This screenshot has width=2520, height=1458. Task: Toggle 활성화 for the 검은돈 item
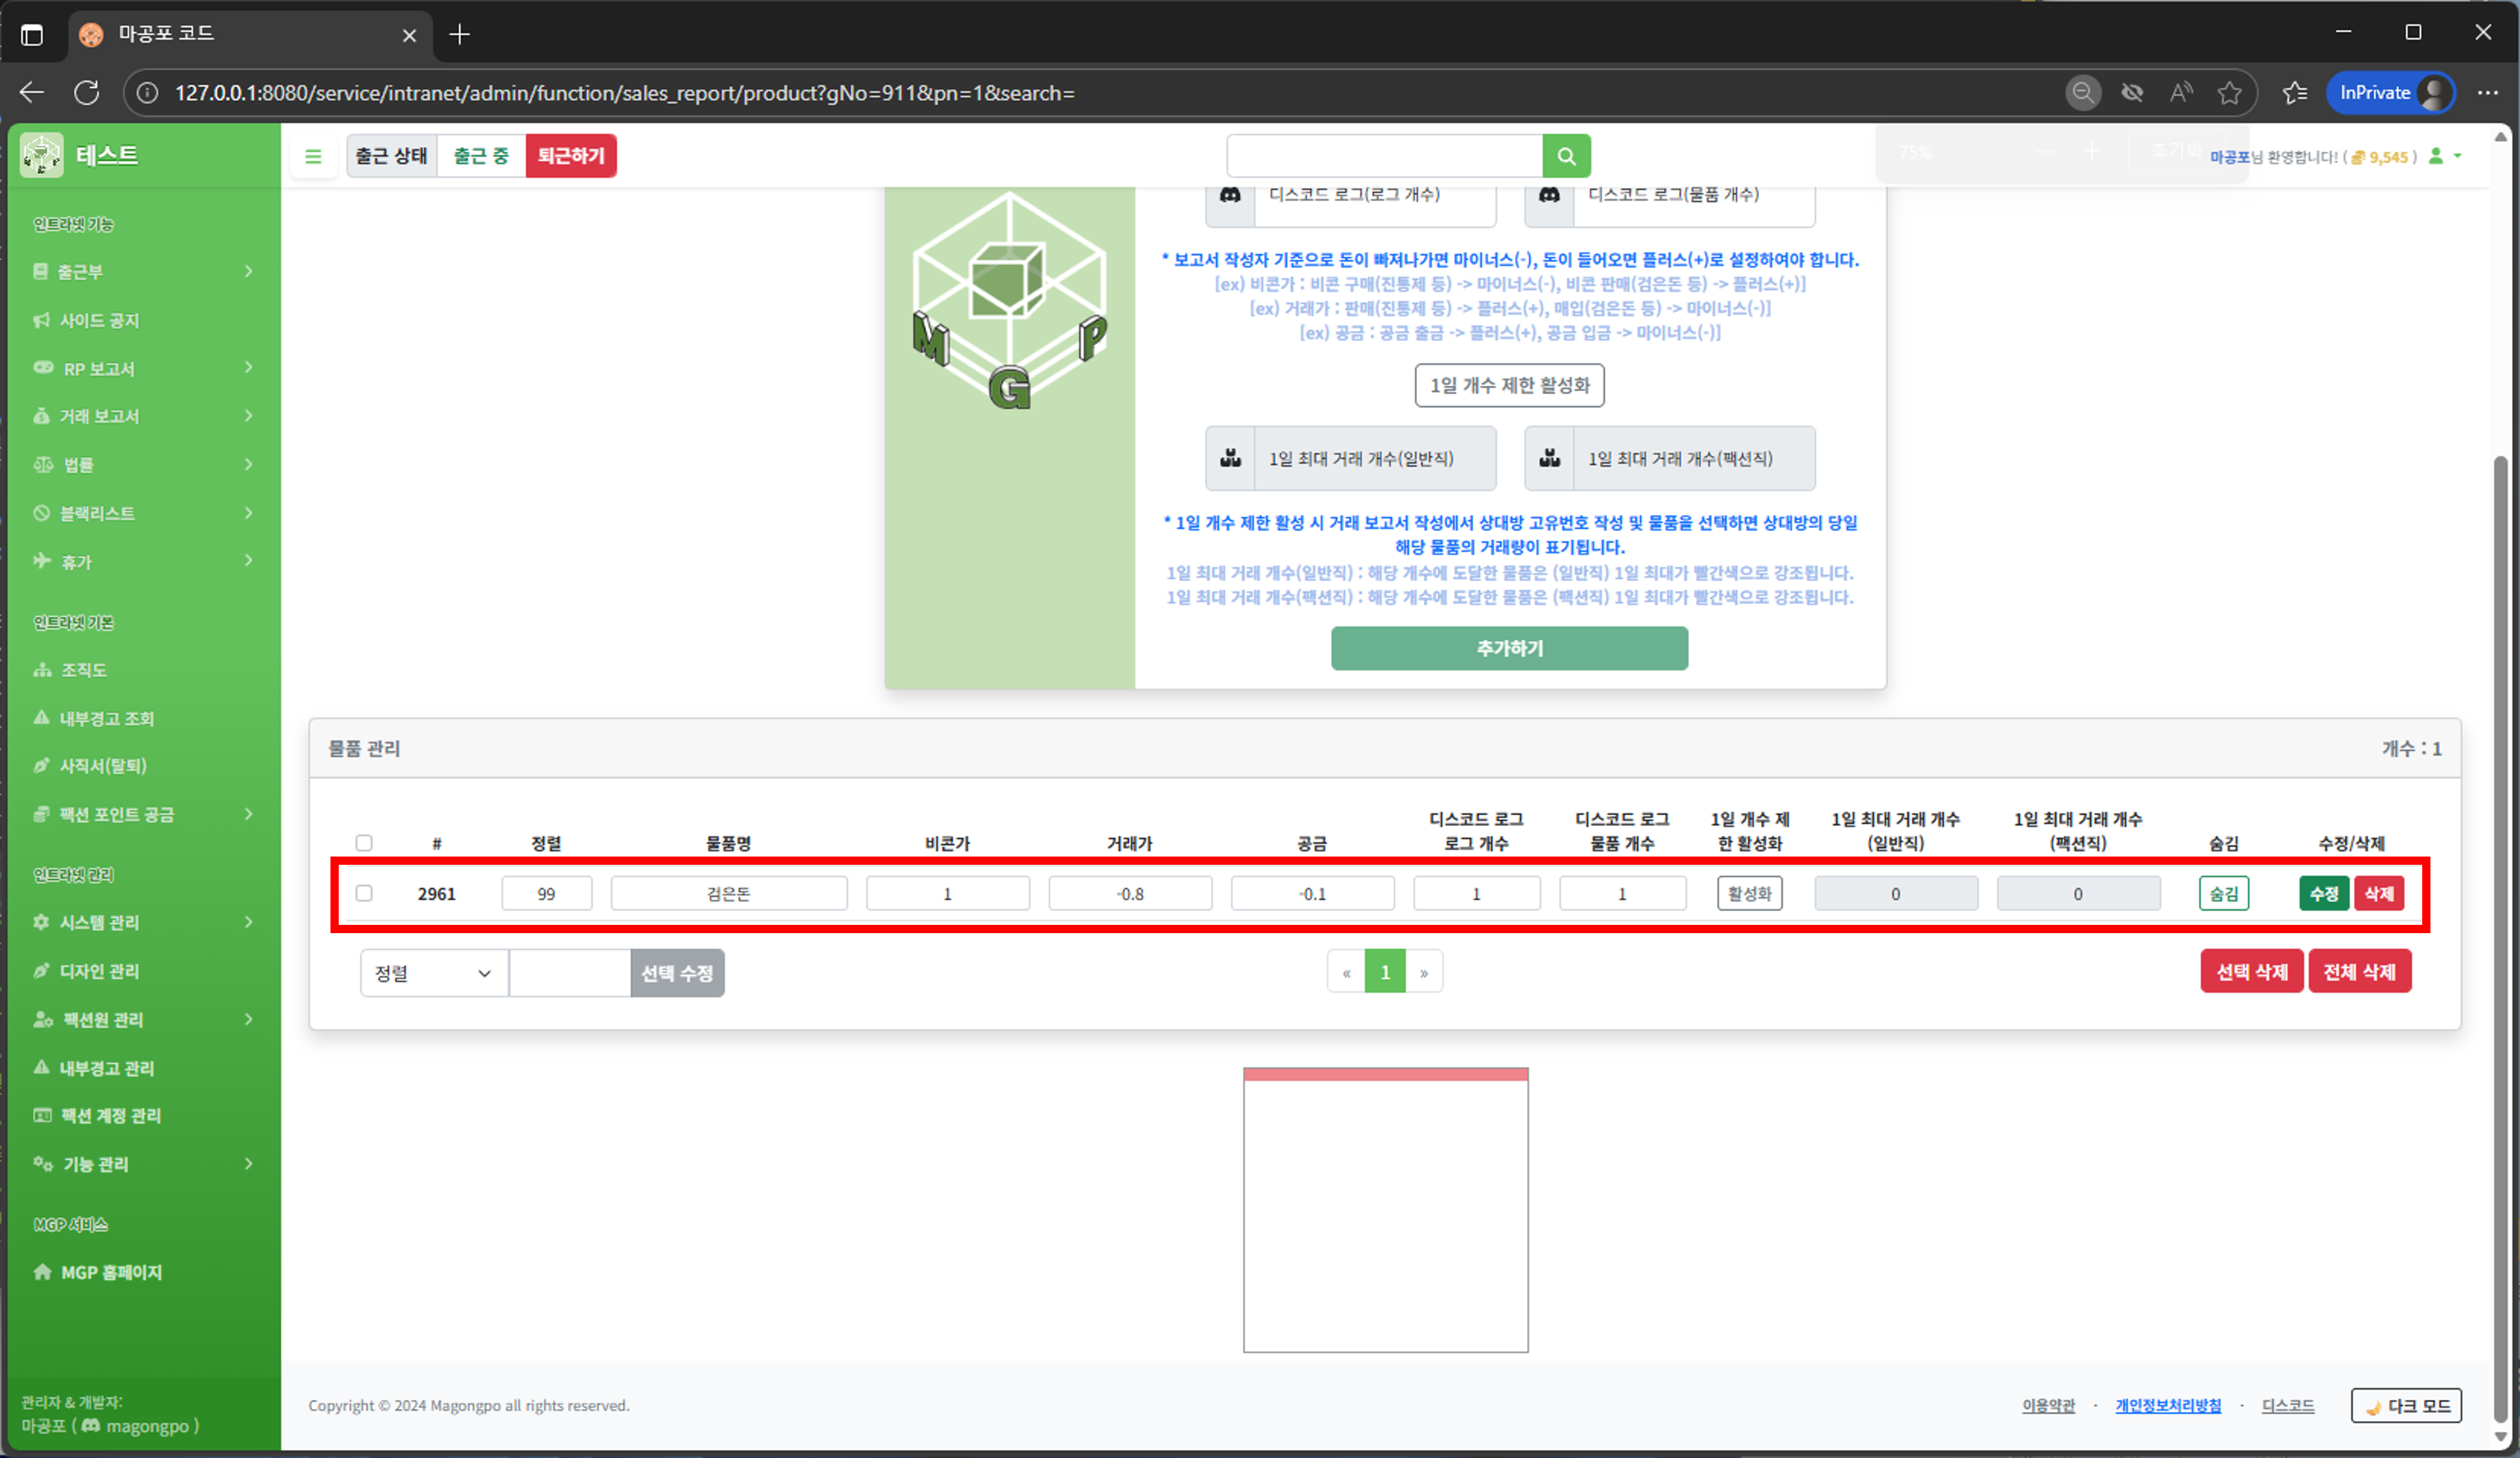coord(1749,893)
